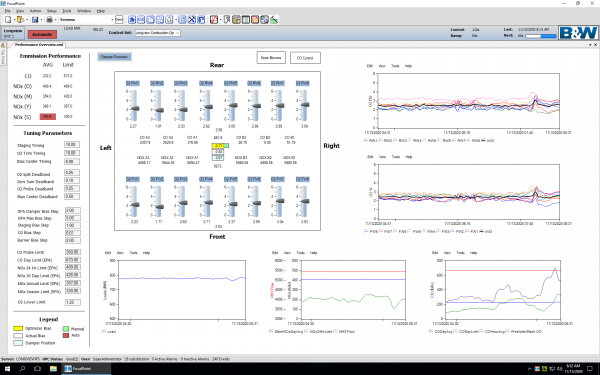Open the Setup menu
Viewport: 600px width, 375px height.
coord(52,11)
